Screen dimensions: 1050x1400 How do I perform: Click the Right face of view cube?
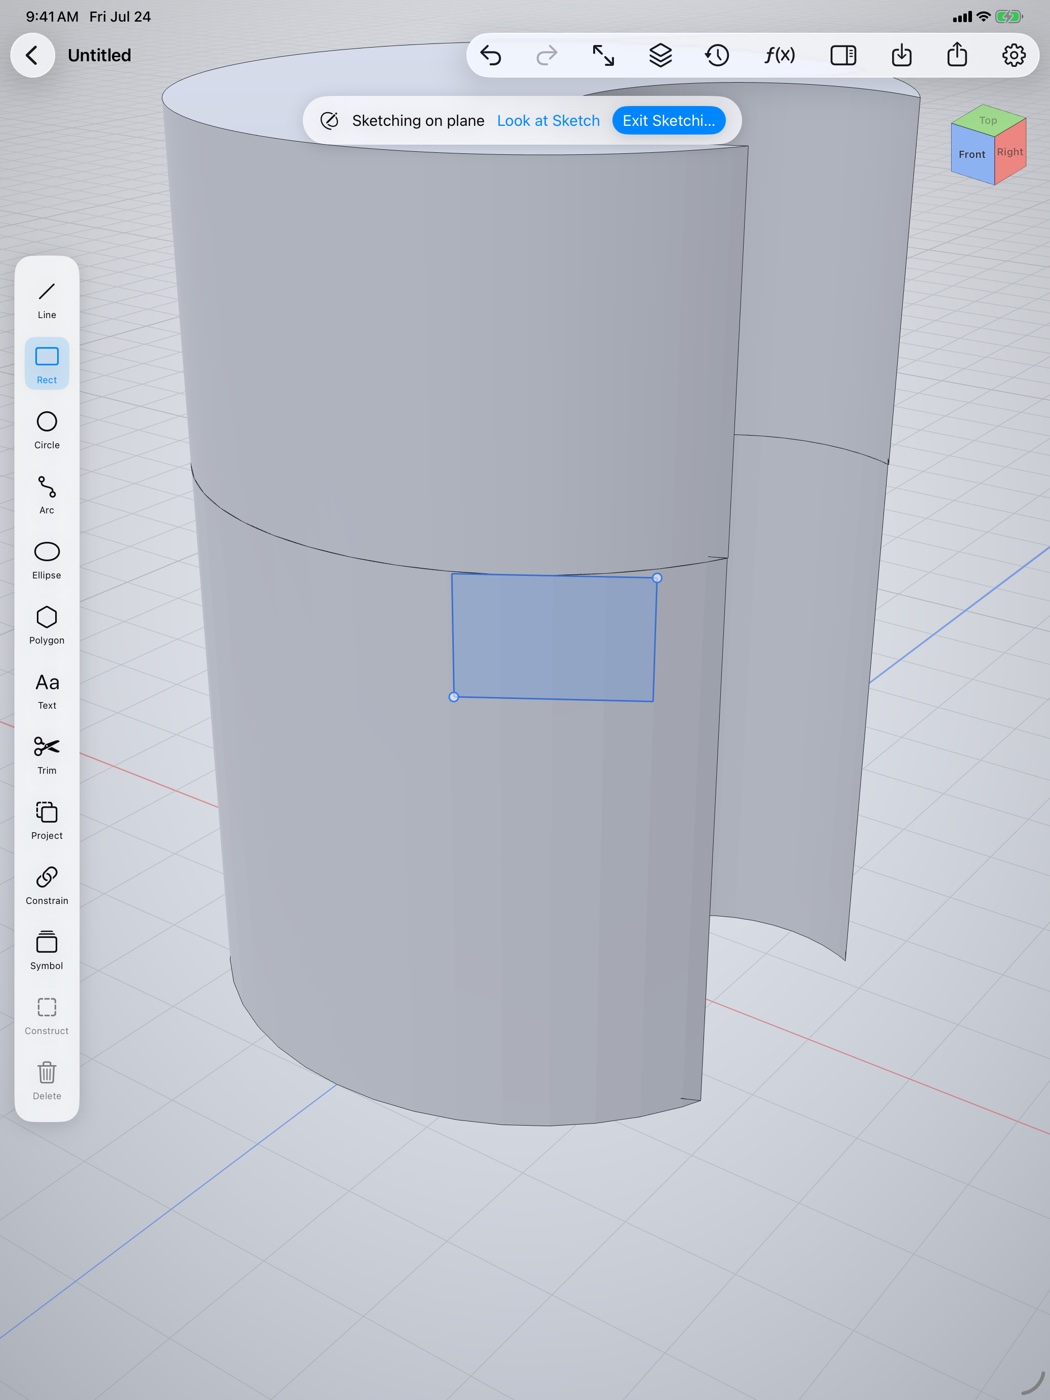[1010, 152]
